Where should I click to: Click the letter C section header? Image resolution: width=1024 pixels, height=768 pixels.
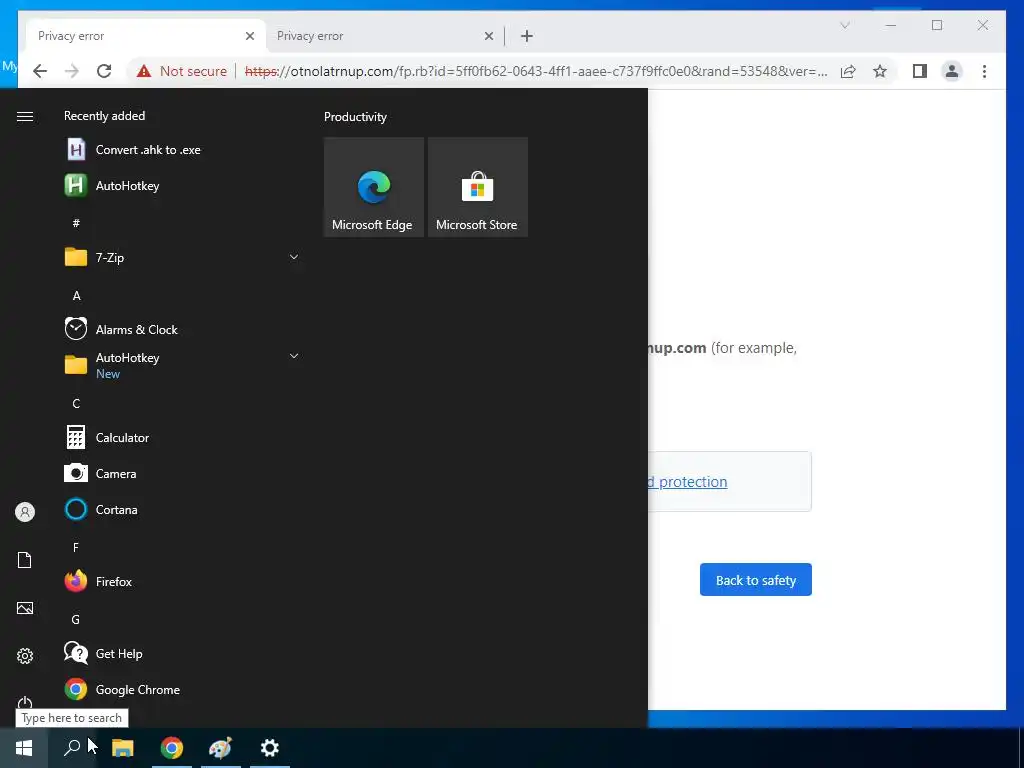point(76,404)
